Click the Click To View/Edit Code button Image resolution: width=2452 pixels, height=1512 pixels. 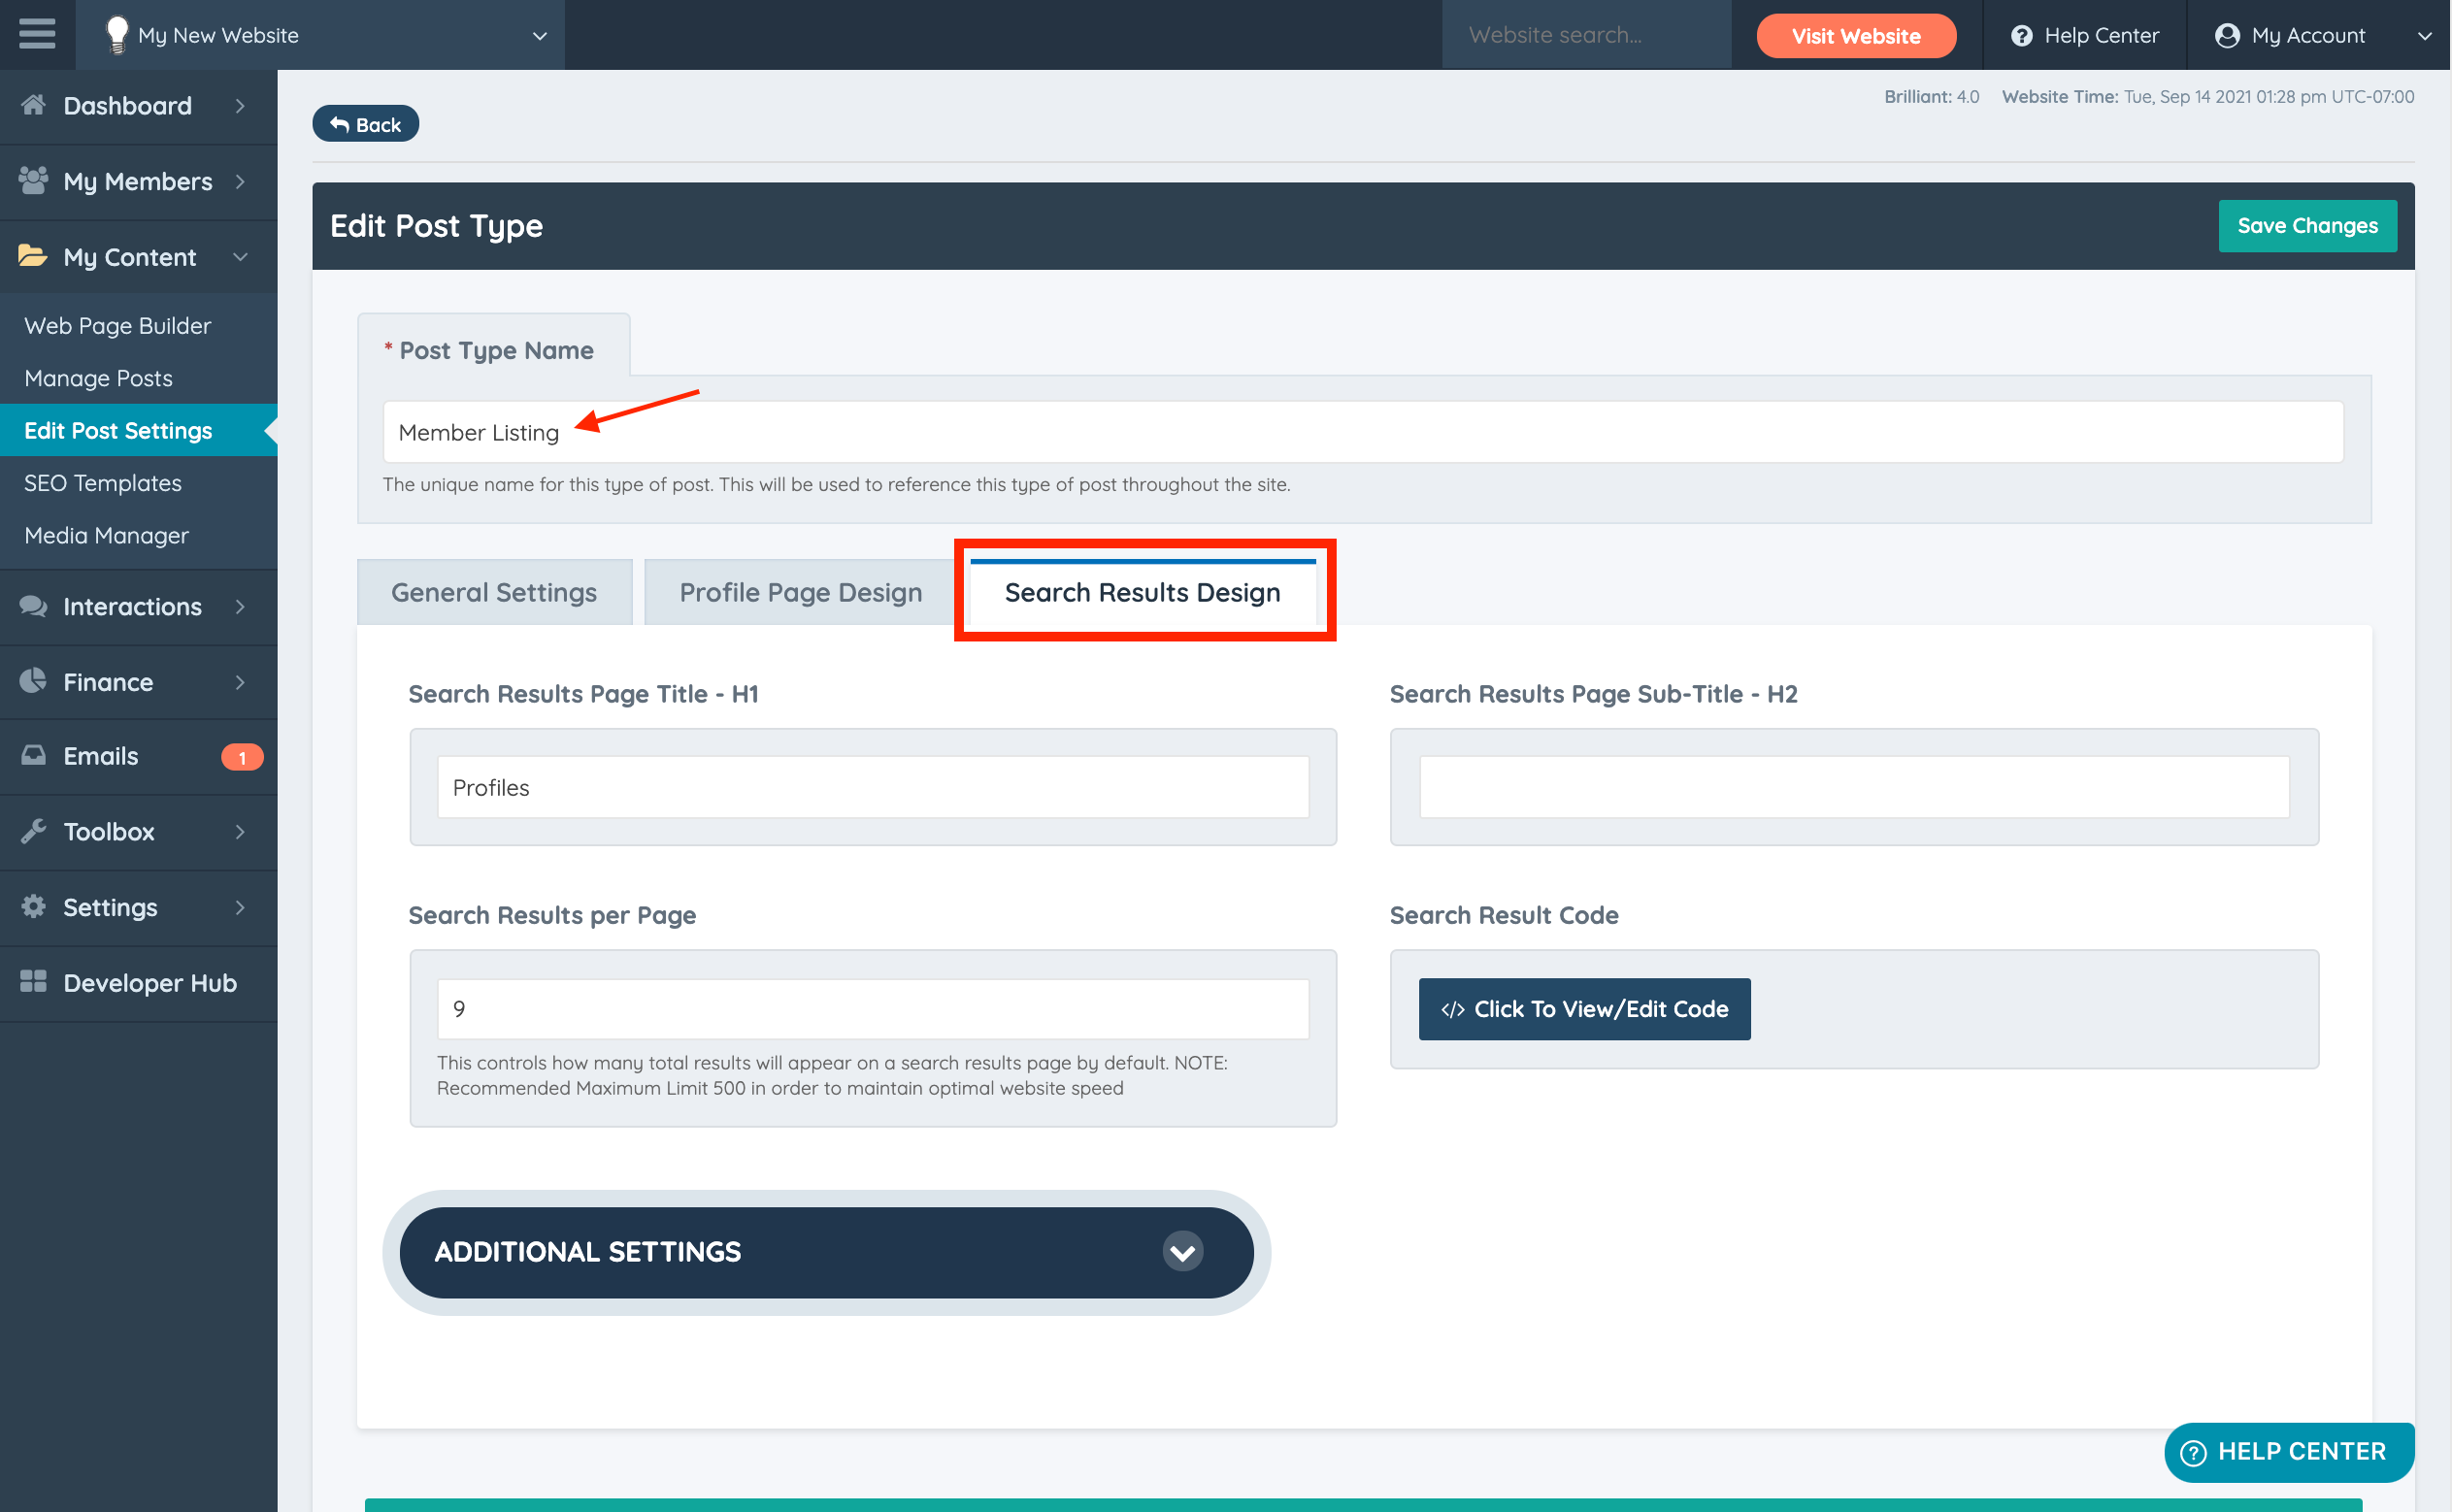(1584, 1009)
